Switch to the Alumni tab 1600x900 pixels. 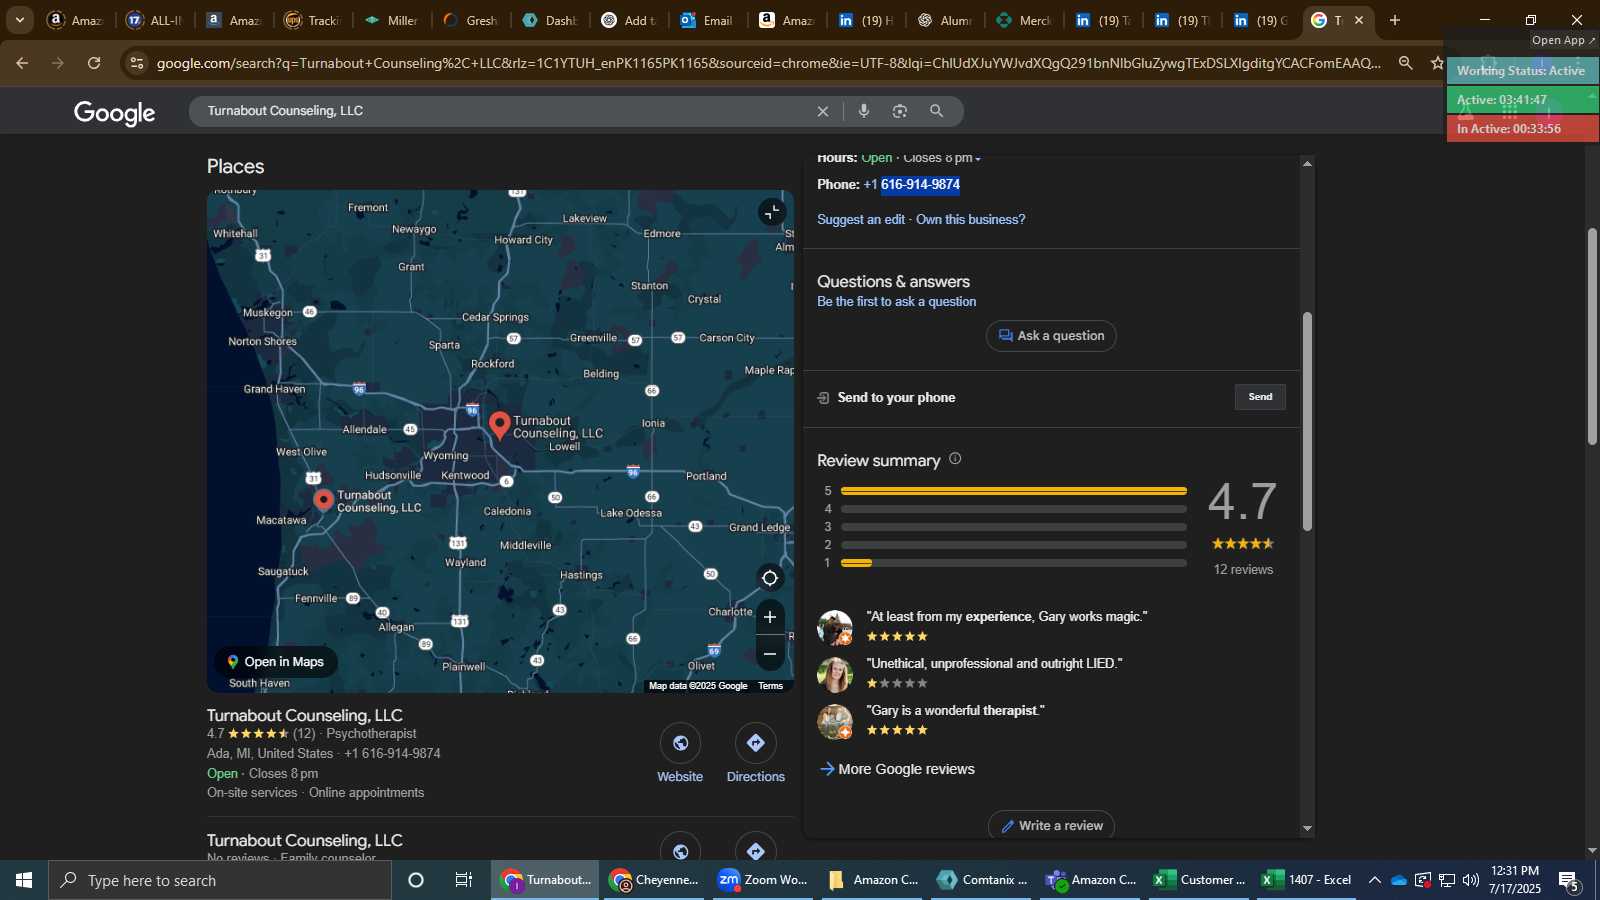point(945,20)
